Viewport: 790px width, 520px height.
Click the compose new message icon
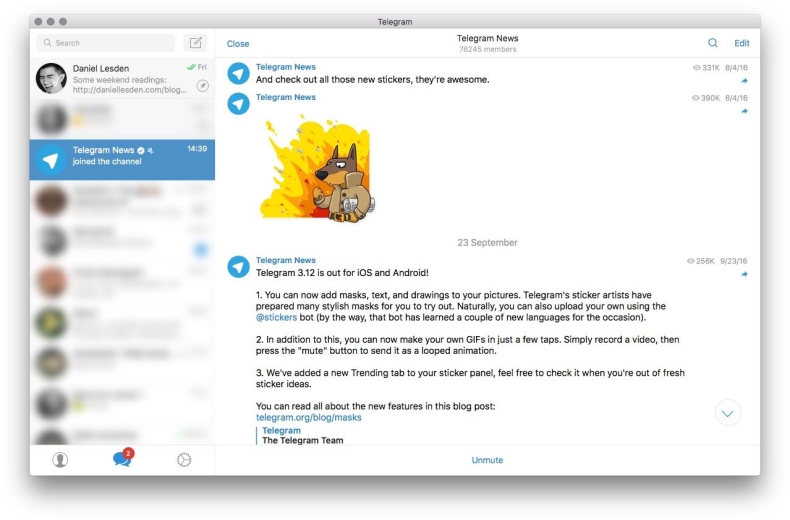tap(196, 43)
